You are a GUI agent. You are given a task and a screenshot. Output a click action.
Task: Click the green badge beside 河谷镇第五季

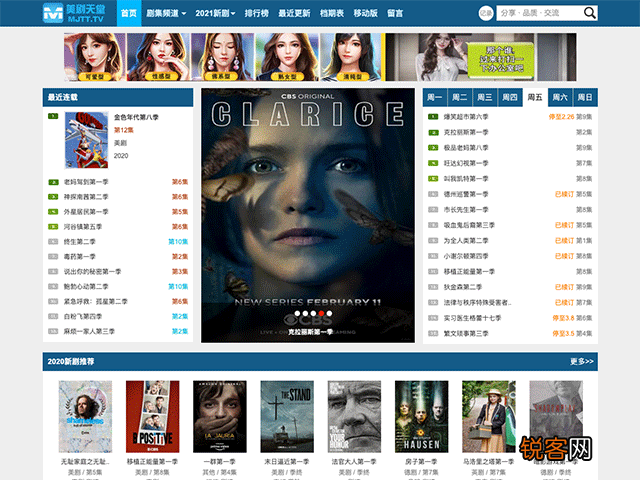pos(53,227)
